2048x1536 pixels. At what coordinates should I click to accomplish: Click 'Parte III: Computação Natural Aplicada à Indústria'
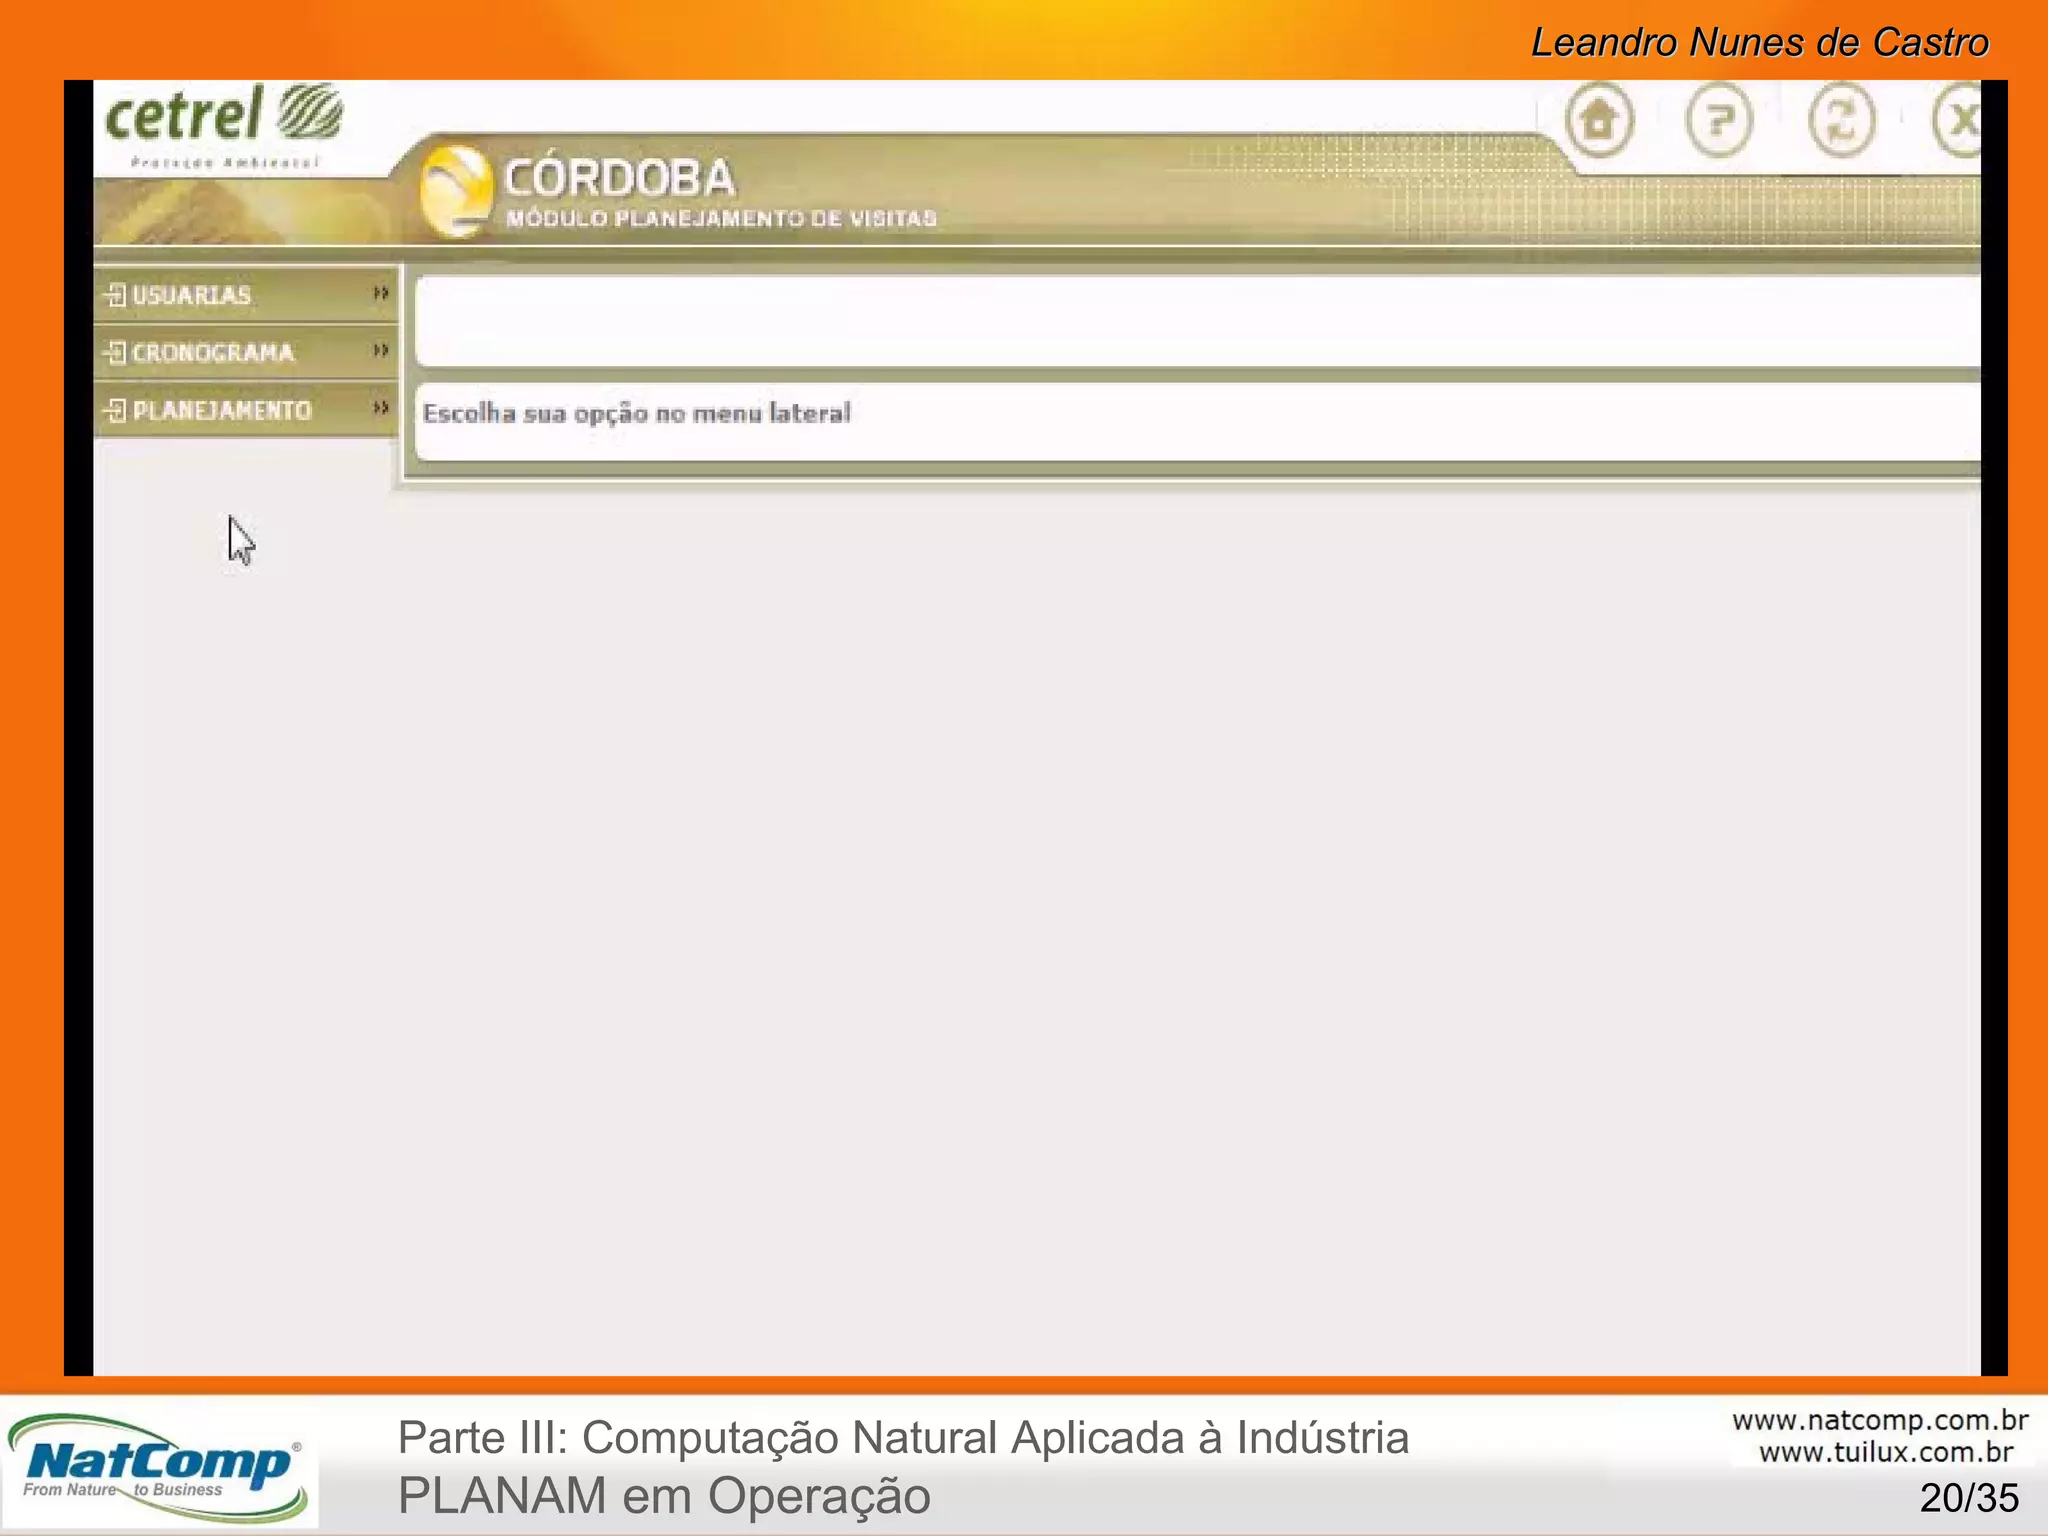pos(903,1438)
